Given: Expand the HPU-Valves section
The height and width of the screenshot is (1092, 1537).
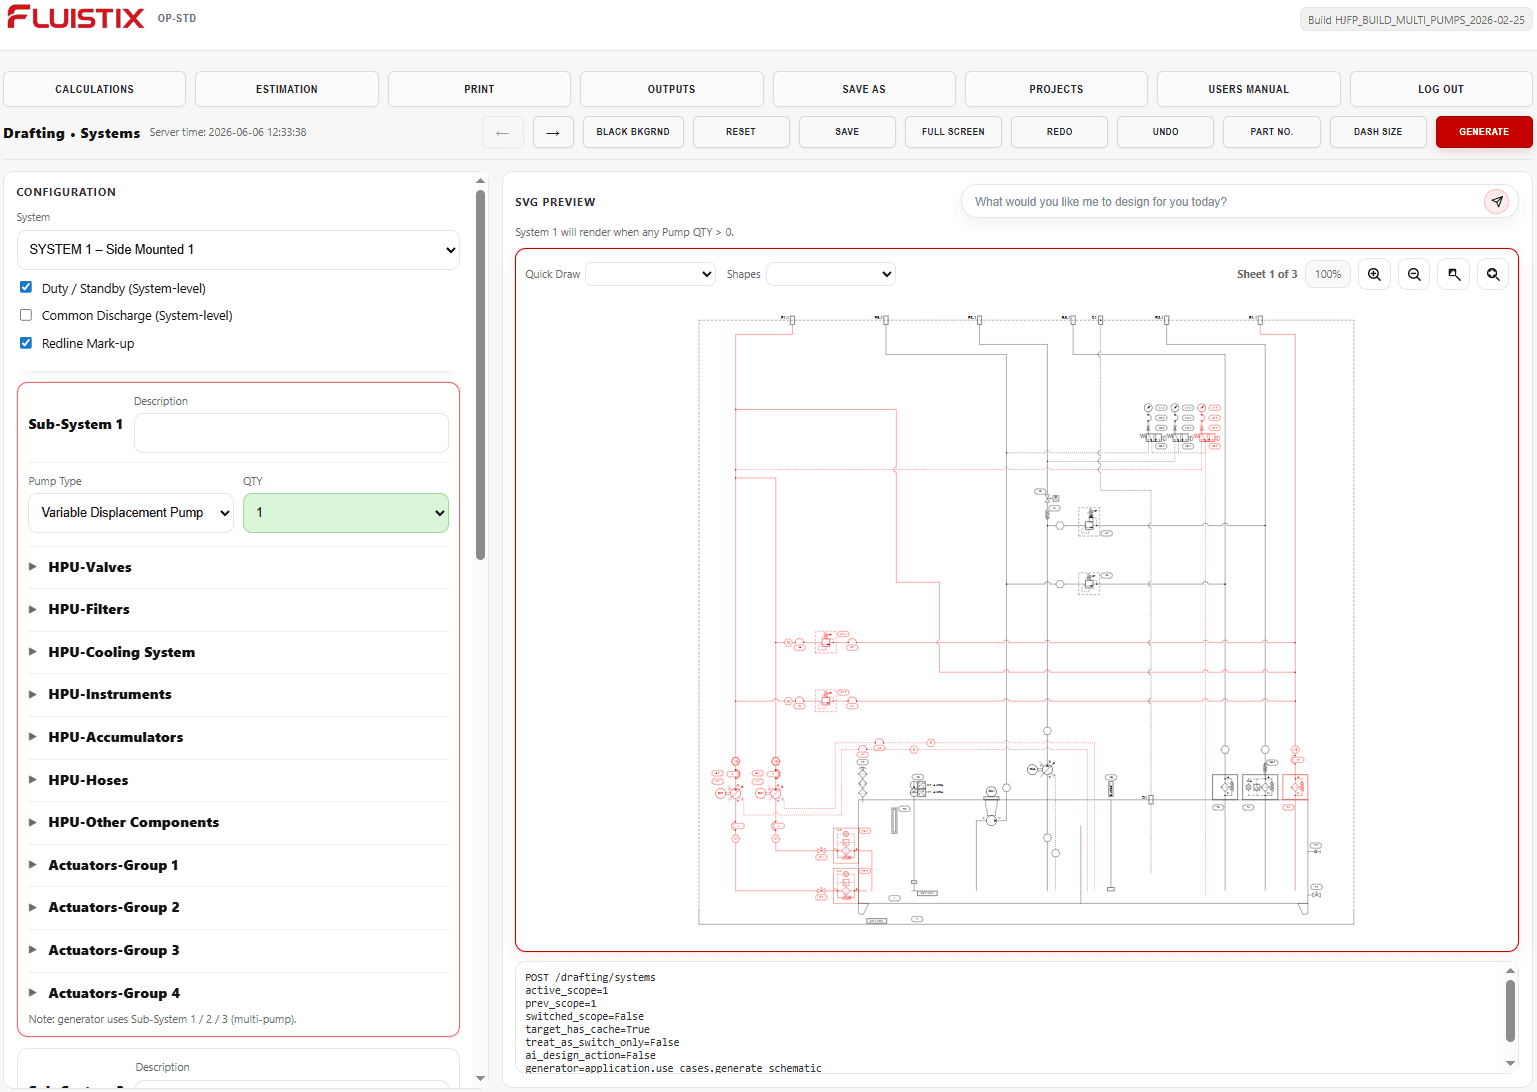Looking at the screenshot, I should 238,567.
